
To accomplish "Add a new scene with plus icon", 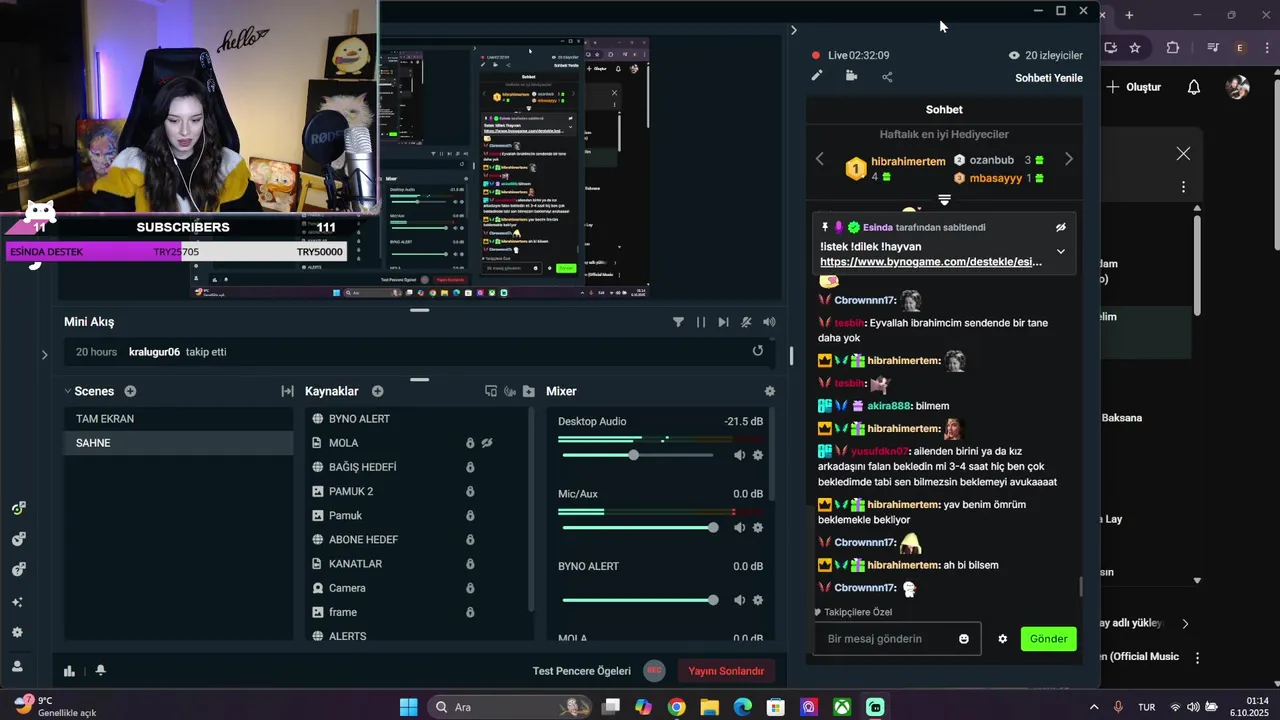I will point(130,391).
